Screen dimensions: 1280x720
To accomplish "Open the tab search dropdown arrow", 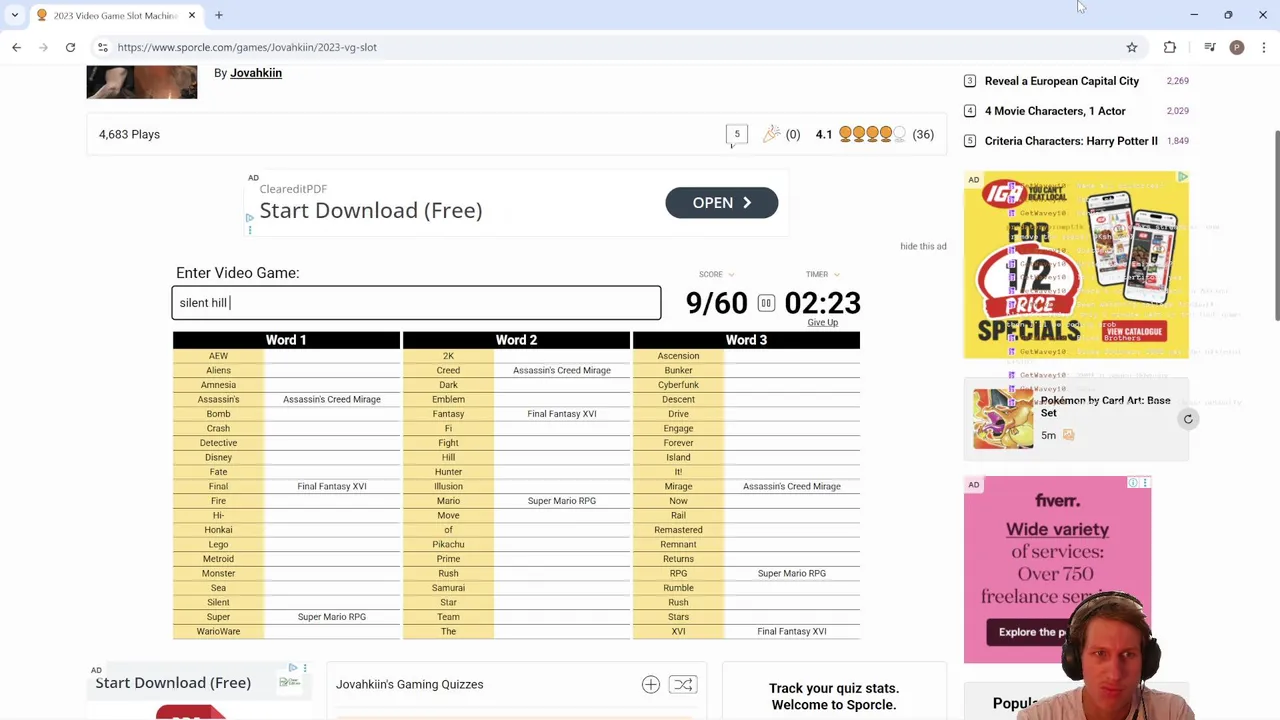I will coord(15,15).
